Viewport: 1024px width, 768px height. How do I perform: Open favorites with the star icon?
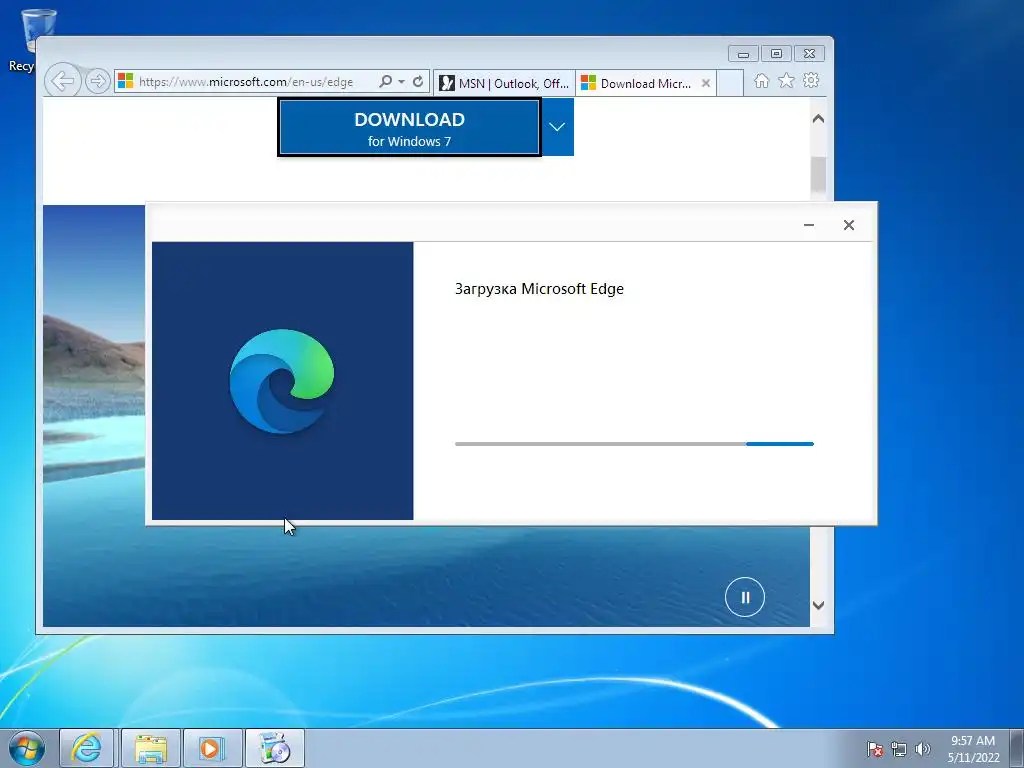coord(786,80)
